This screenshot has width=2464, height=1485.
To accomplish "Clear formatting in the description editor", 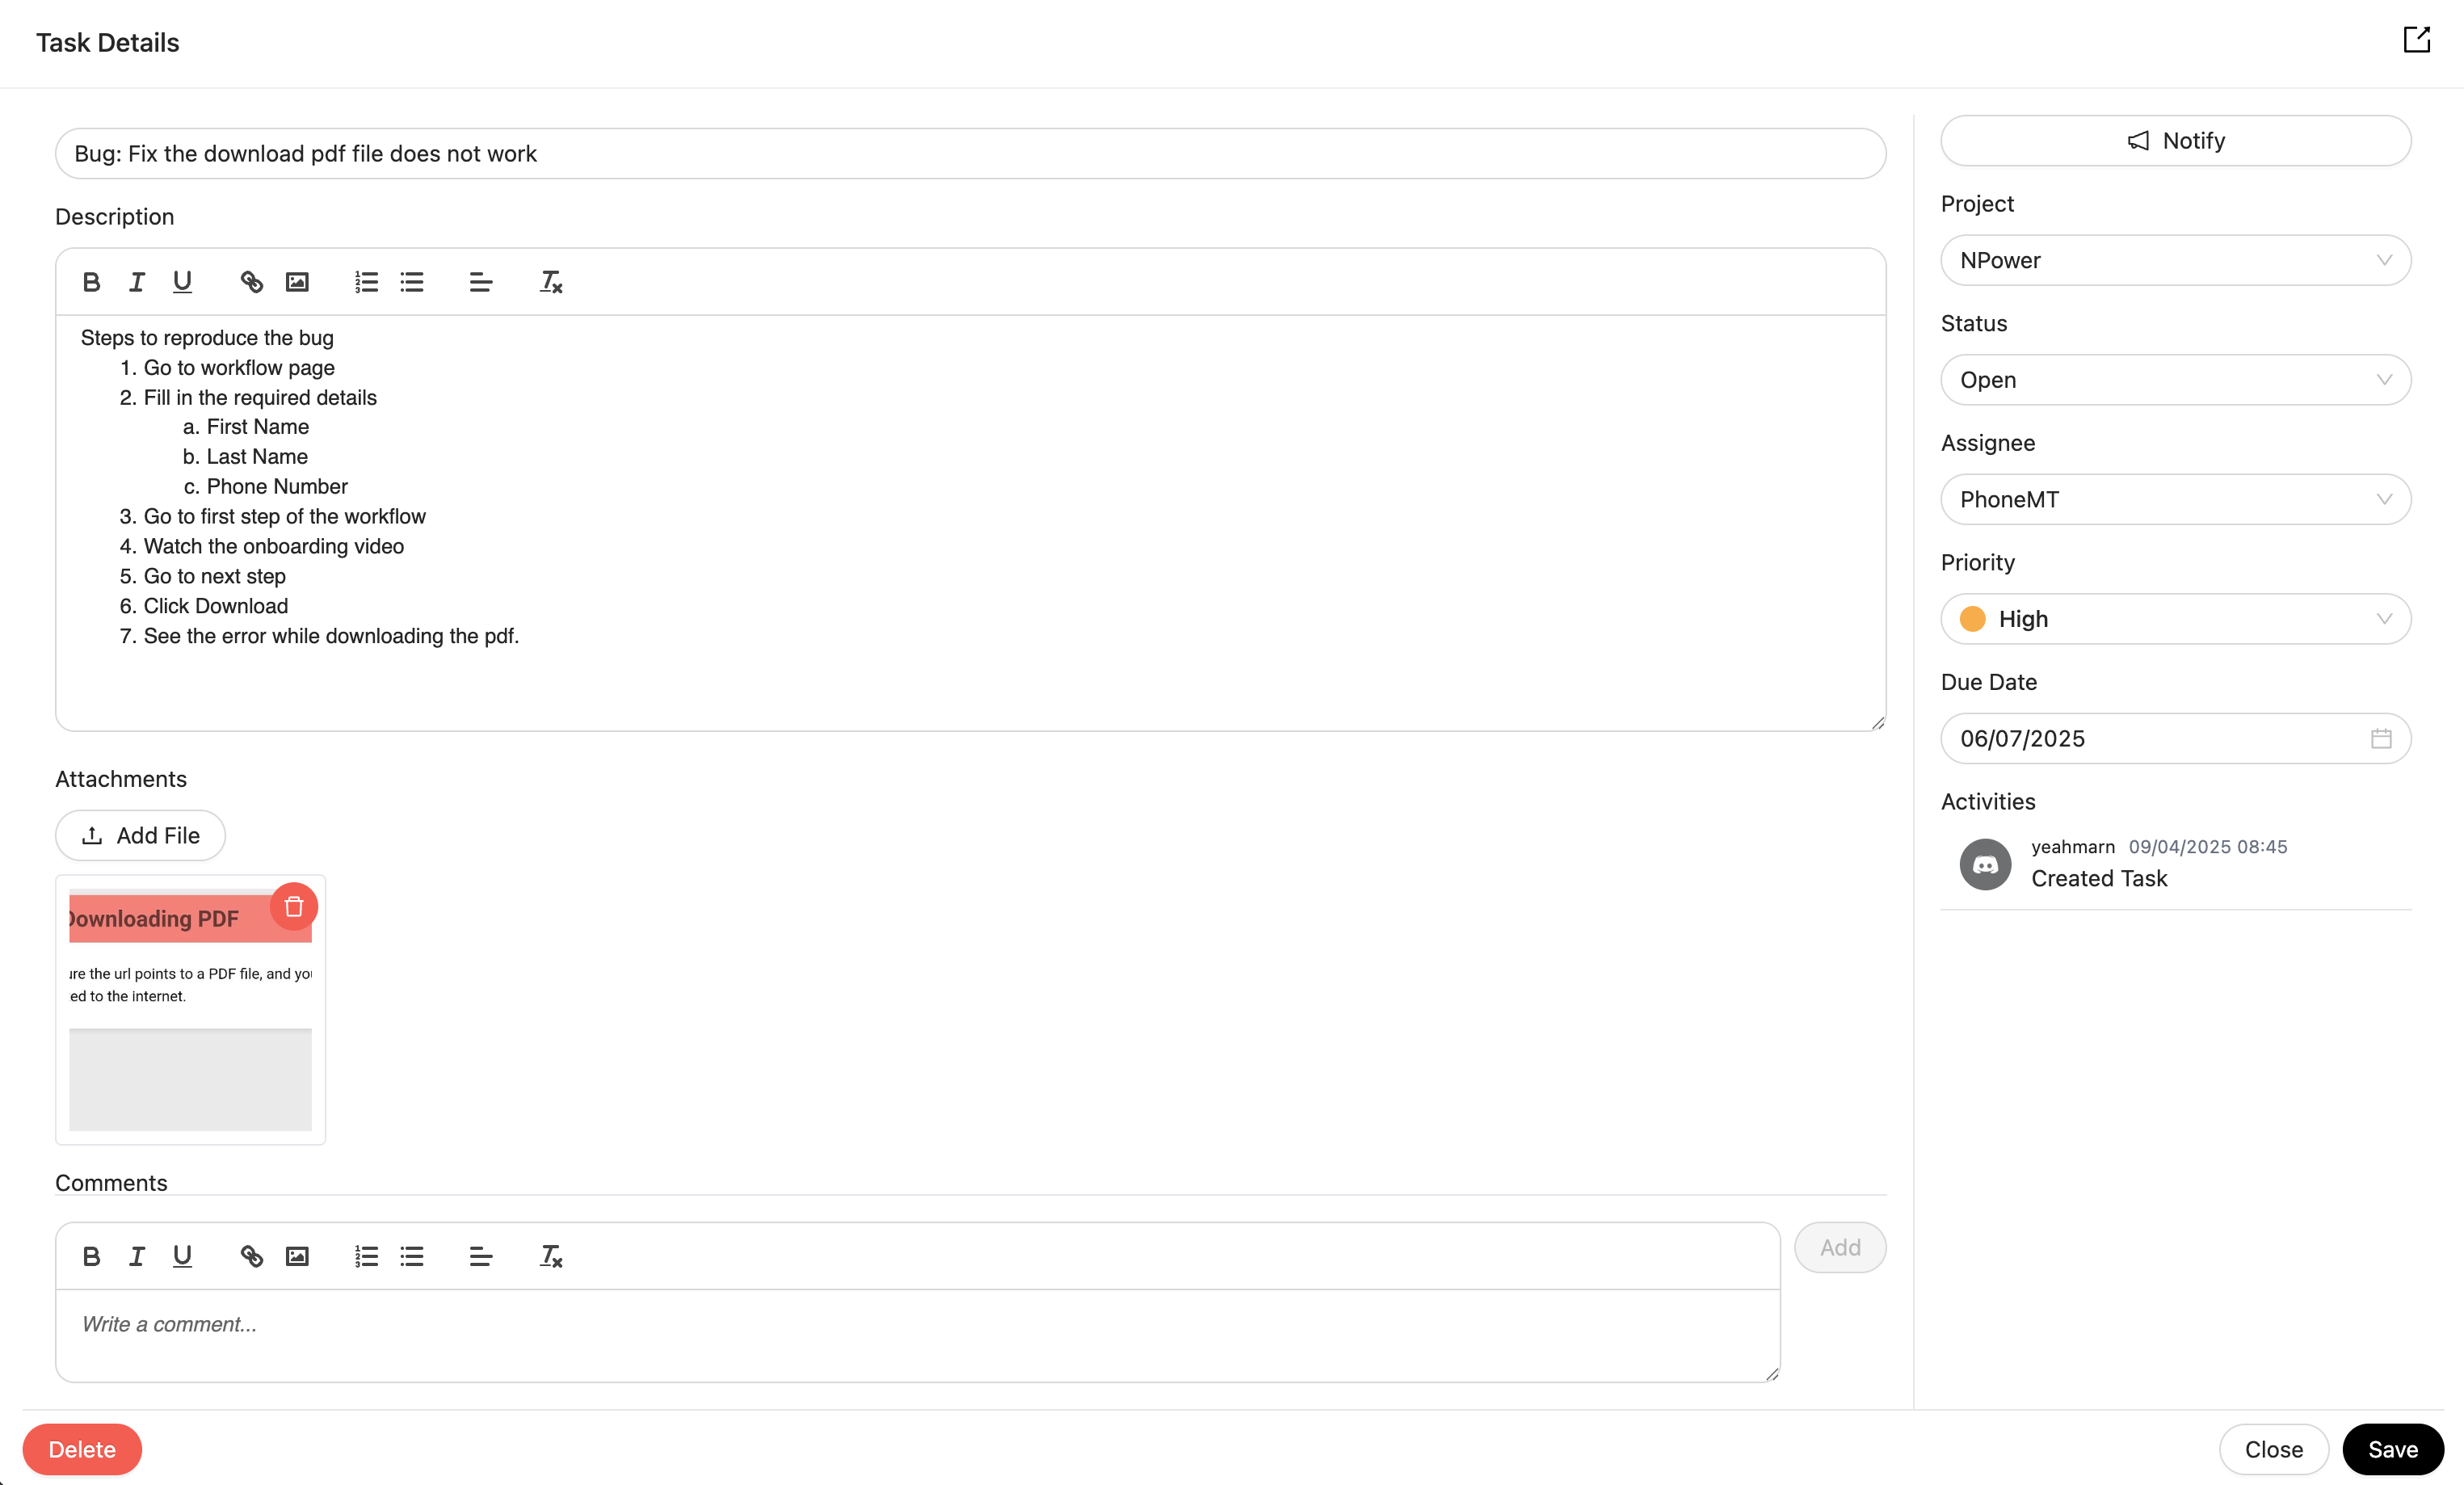I will 551,282.
